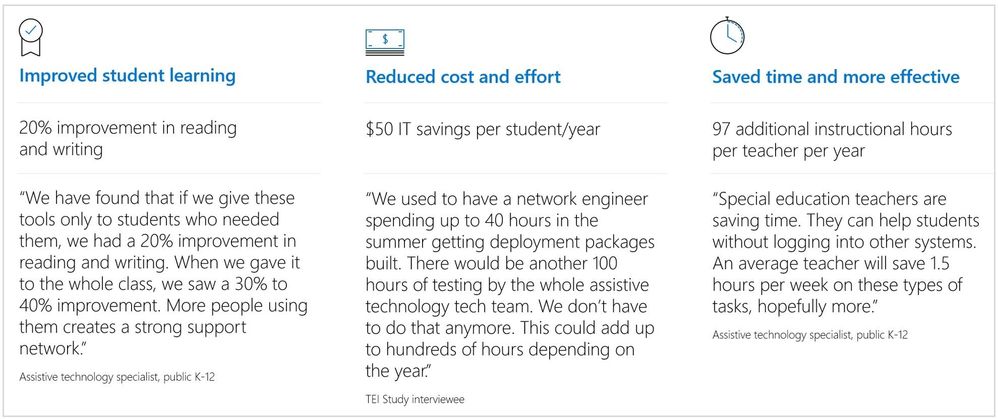Image resolution: width=998 pixels, height=419 pixels.
Task: Click divider line under Reduced cost heading
Action: [x=515, y=103]
